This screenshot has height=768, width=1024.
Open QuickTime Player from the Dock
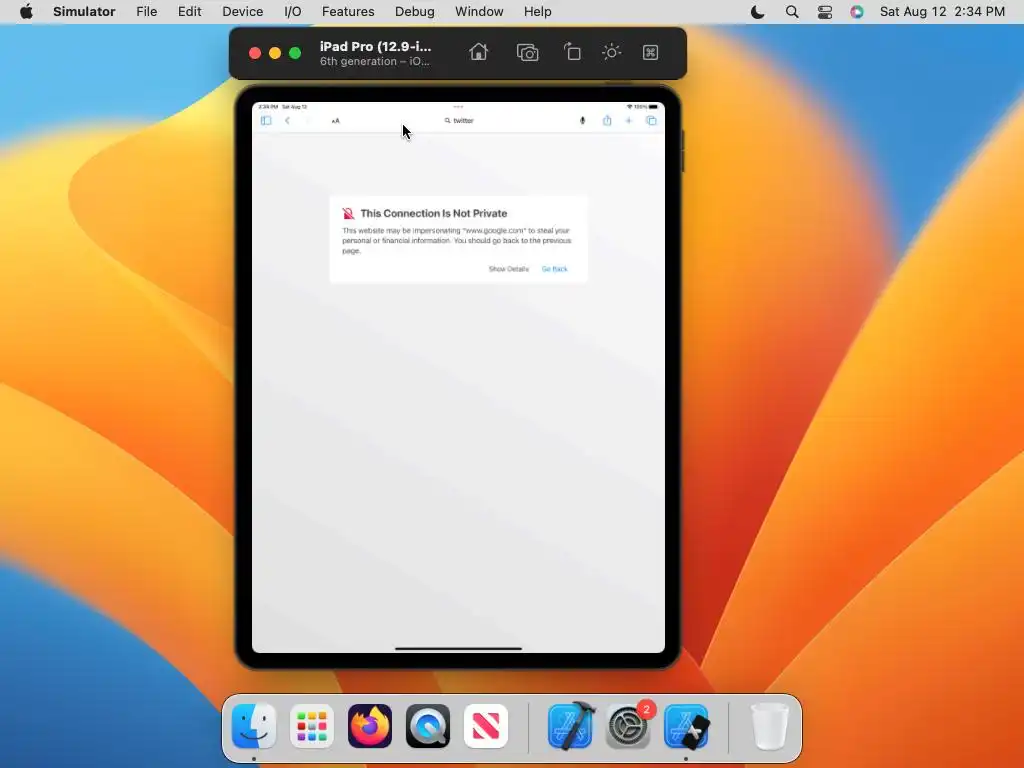(428, 726)
